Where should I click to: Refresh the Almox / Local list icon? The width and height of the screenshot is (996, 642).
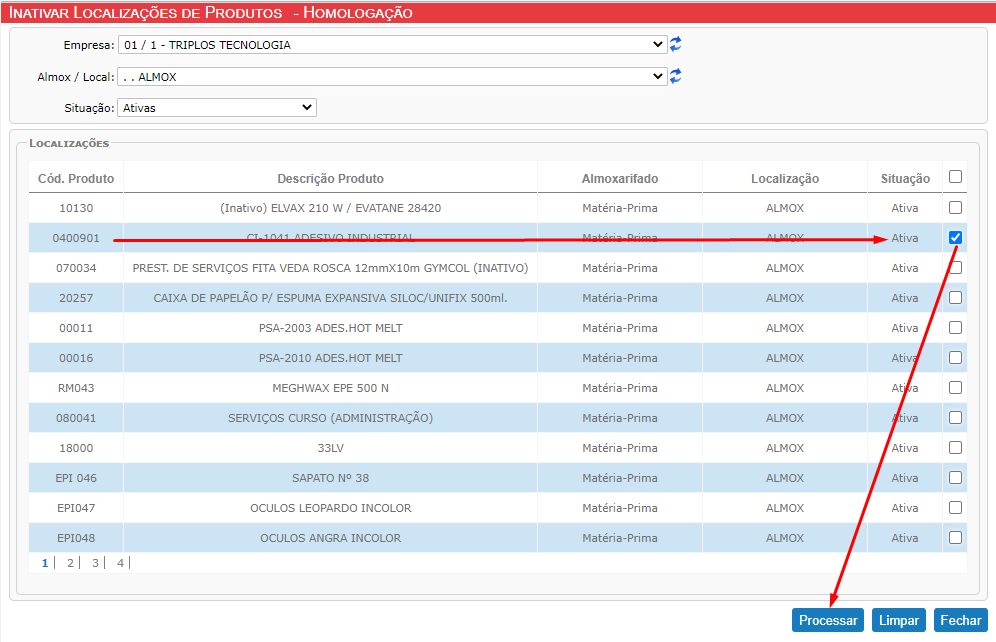click(676, 76)
